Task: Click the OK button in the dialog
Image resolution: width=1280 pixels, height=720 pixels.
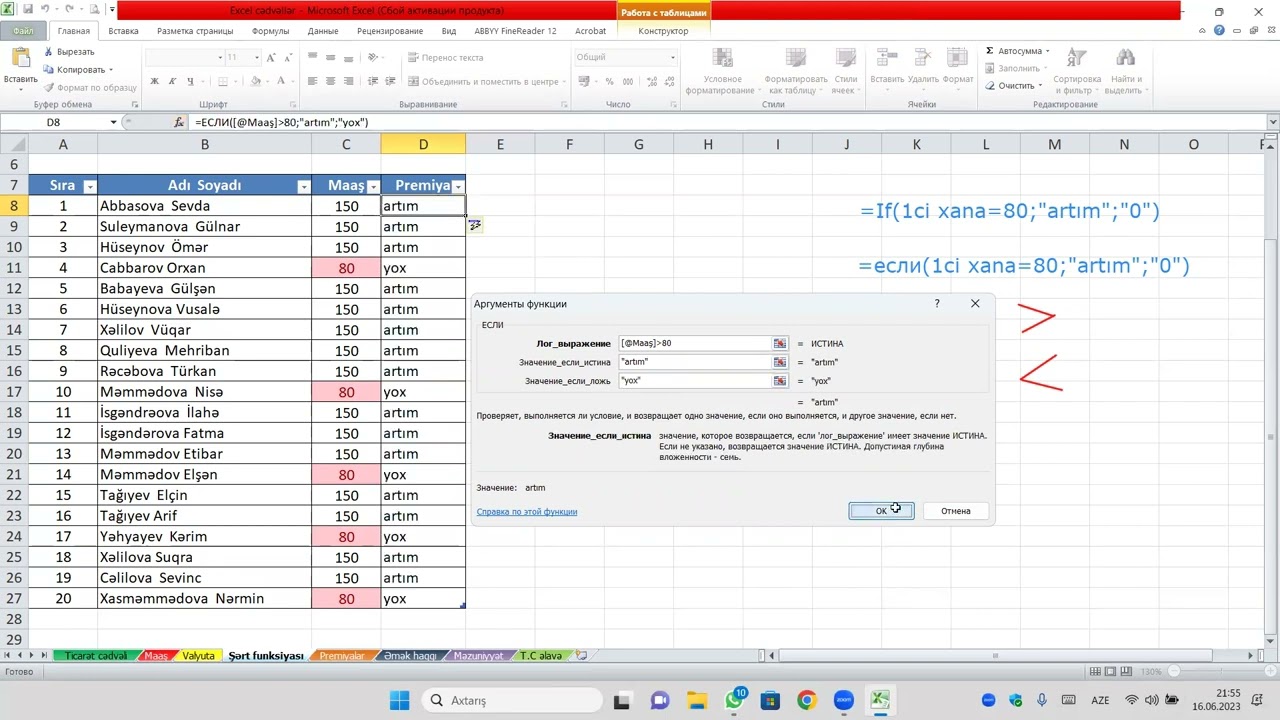Action: (x=881, y=511)
